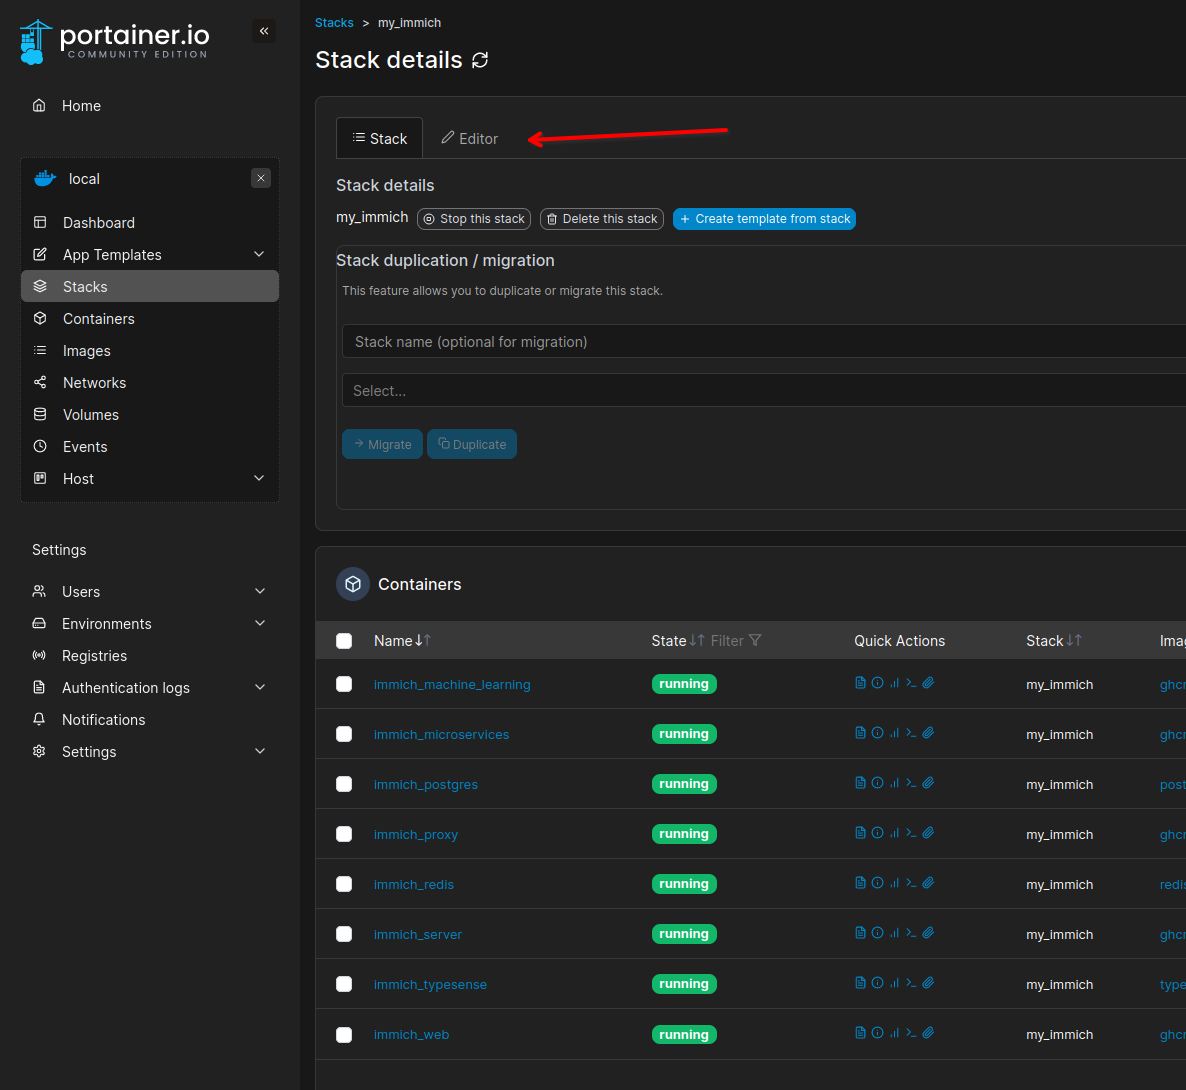Click the Stop this stack button
Image resolution: width=1186 pixels, height=1090 pixels.
(473, 219)
